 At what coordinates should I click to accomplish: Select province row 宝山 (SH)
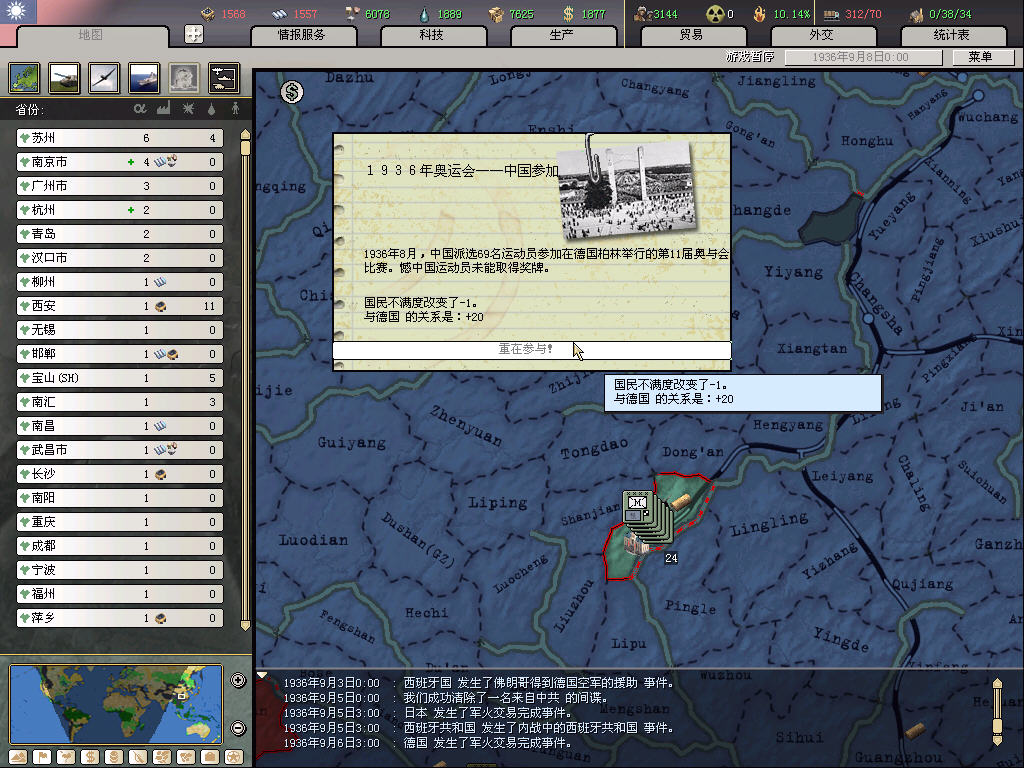point(120,377)
